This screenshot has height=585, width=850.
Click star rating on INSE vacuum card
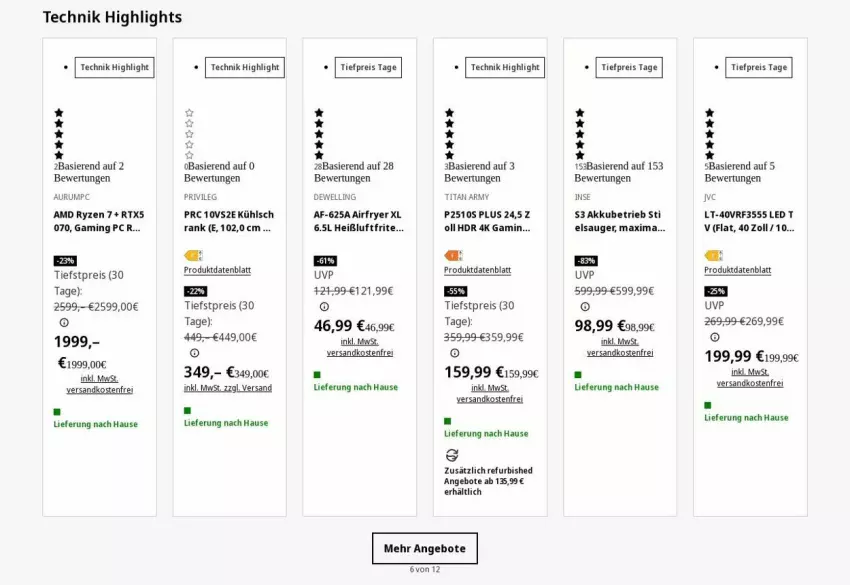(579, 134)
